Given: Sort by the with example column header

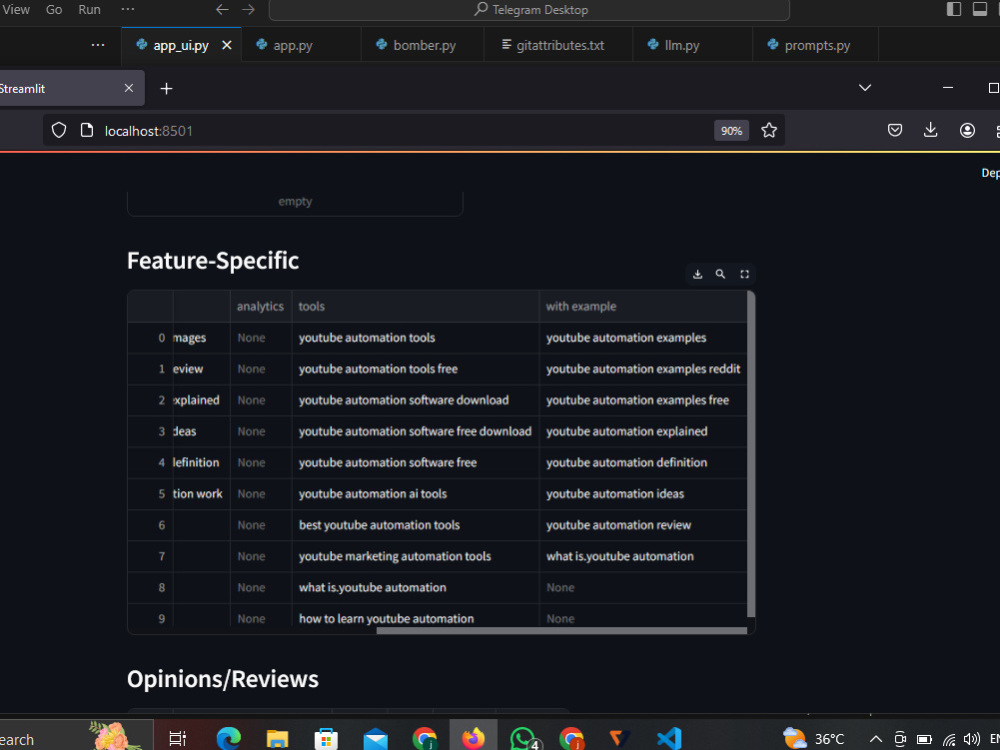Looking at the screenshot, I should [x=643, y=306].
